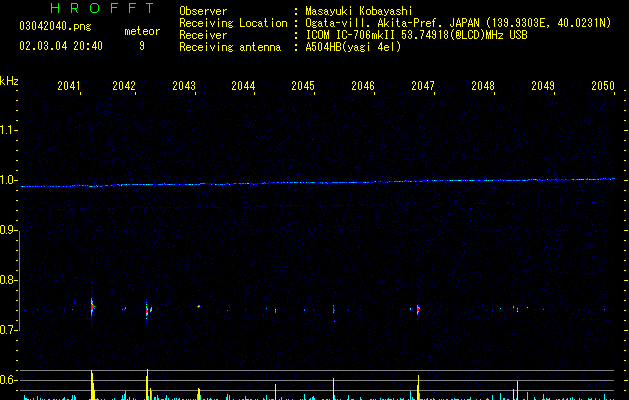Click the meteor echo just before 2047
629x400 pixels.
pyautogui.click(x=418, y=309)
